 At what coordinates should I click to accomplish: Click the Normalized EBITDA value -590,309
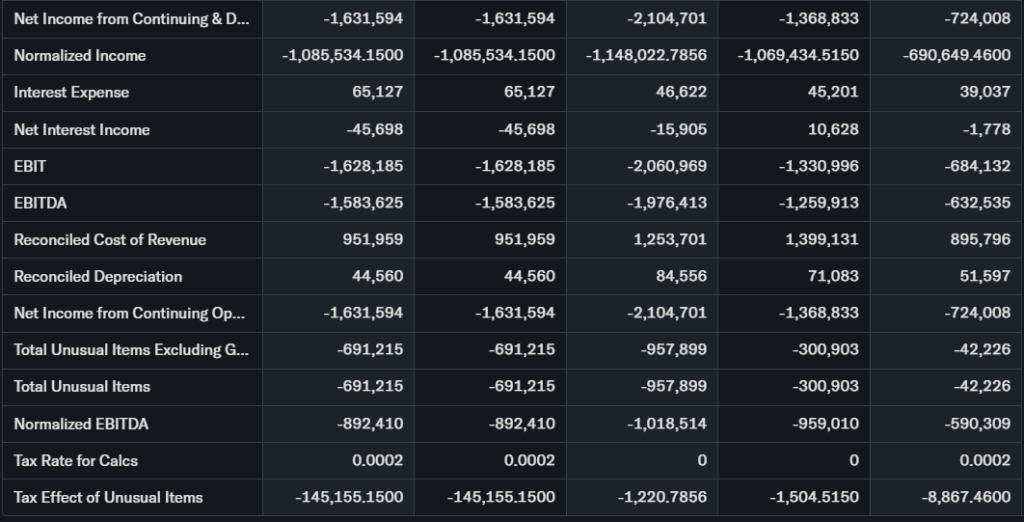point(977,424)
